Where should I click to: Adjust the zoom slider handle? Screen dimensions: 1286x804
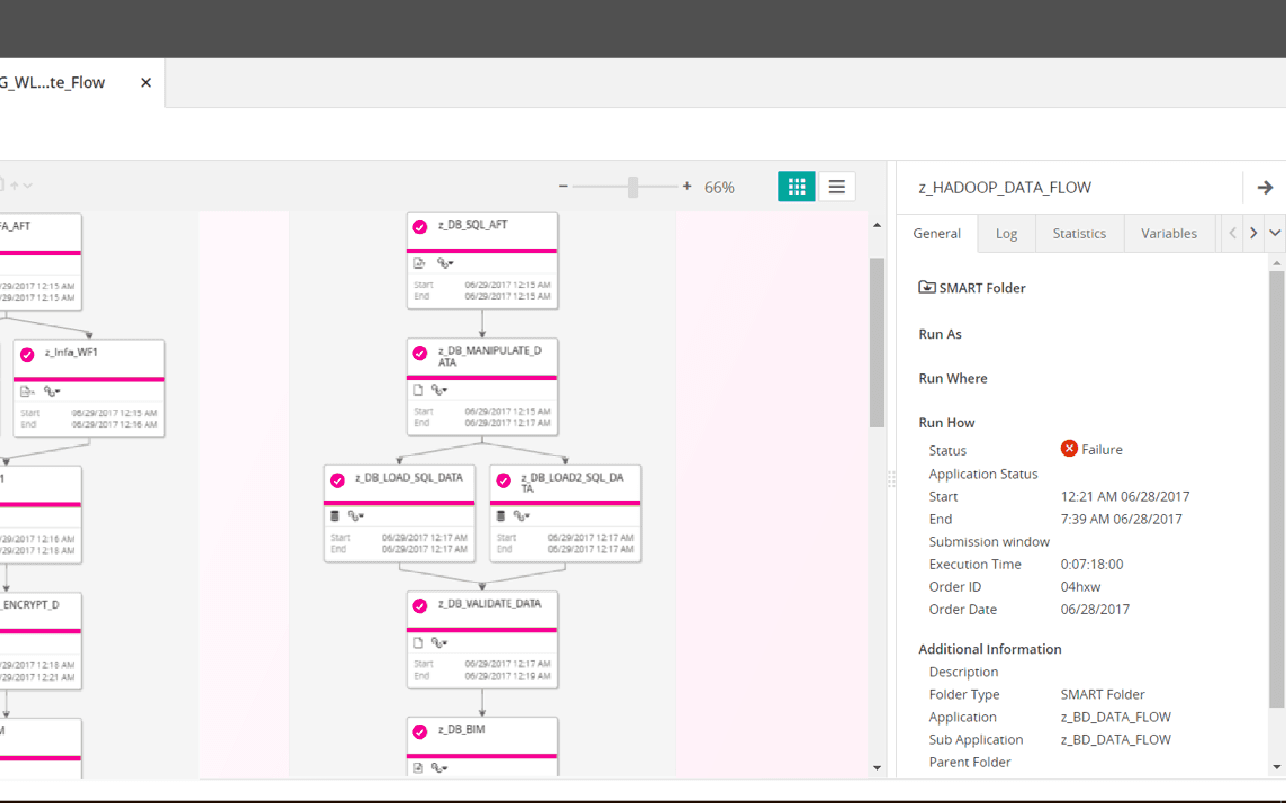coord(633,187)
